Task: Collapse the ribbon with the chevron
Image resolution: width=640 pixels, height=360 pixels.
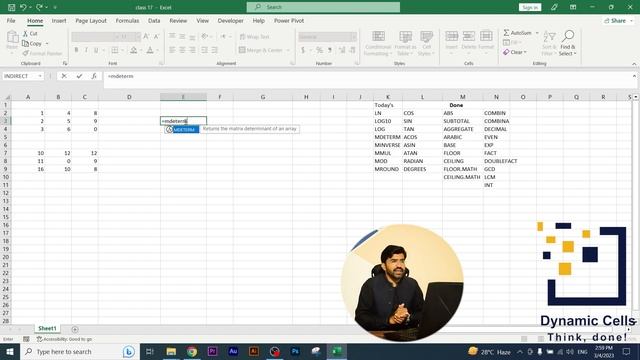Action: (634, 64)
